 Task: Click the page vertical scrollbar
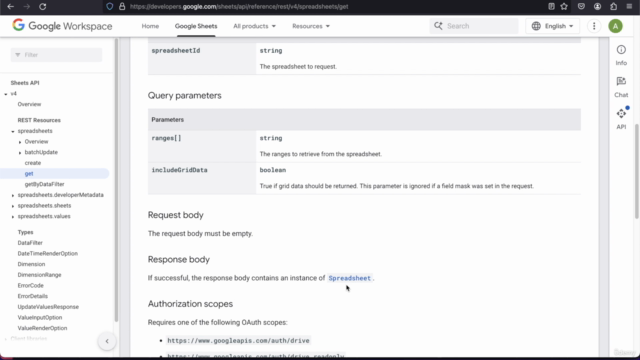pyautogui.click(x=637, y=171)
